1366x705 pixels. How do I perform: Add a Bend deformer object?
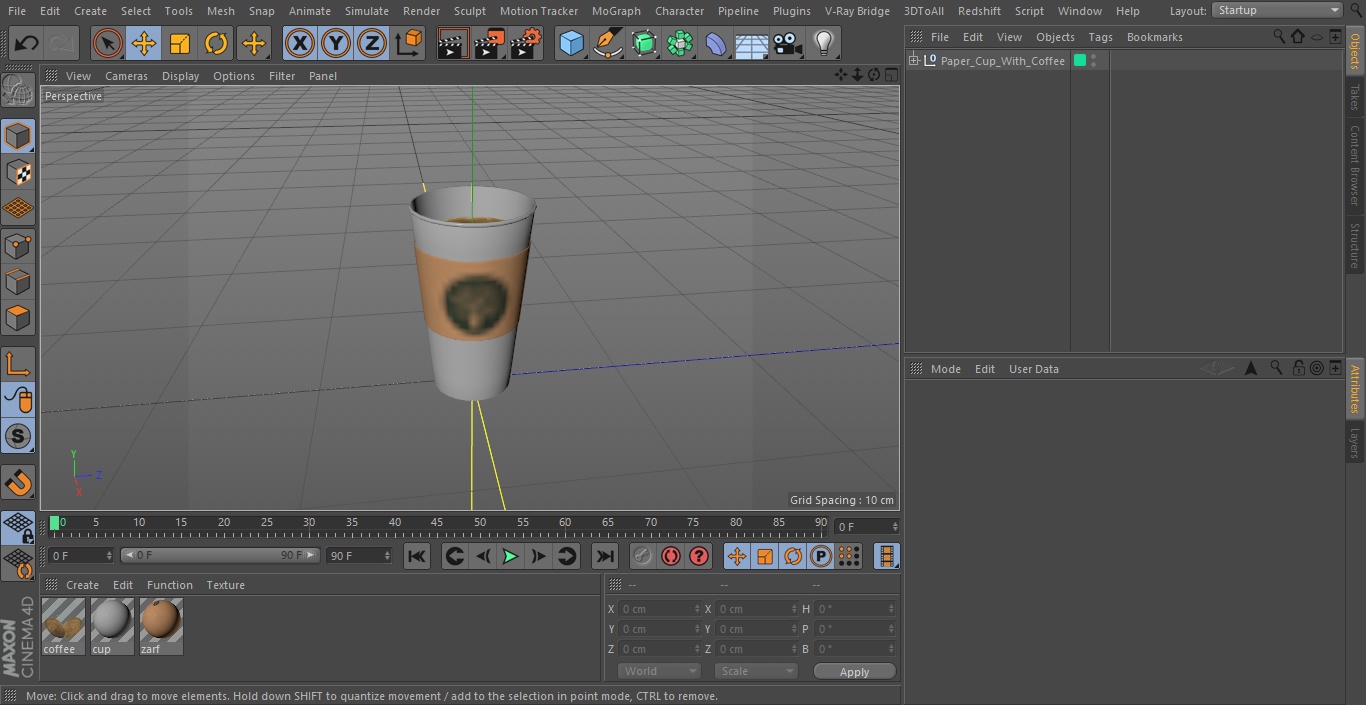716,43
